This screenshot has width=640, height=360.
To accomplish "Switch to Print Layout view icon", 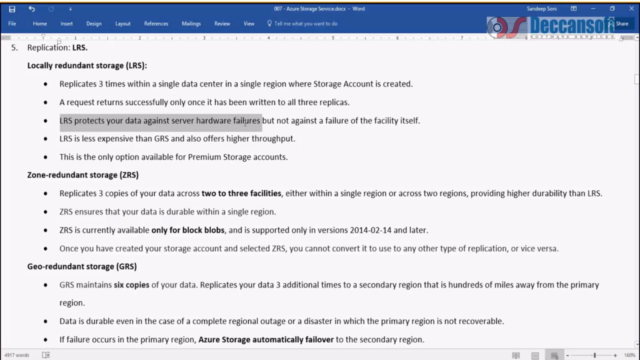I will click(535, 356).
